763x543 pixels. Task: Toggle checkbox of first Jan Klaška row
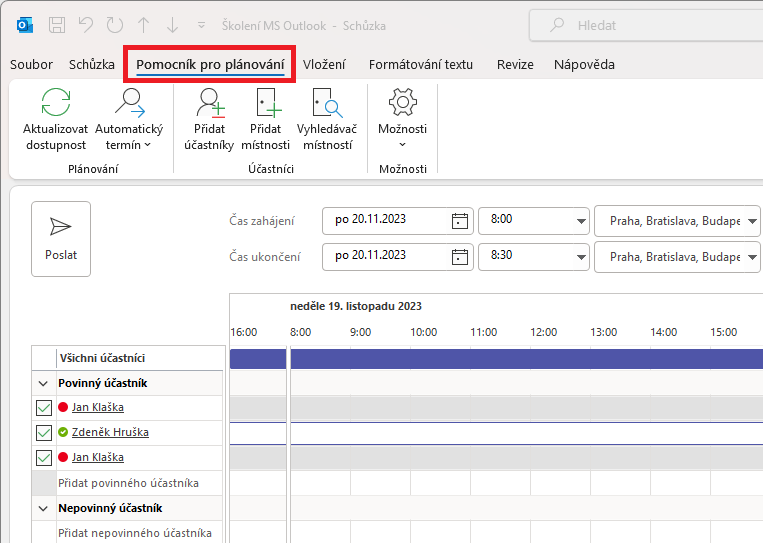(x=44, y=408)
